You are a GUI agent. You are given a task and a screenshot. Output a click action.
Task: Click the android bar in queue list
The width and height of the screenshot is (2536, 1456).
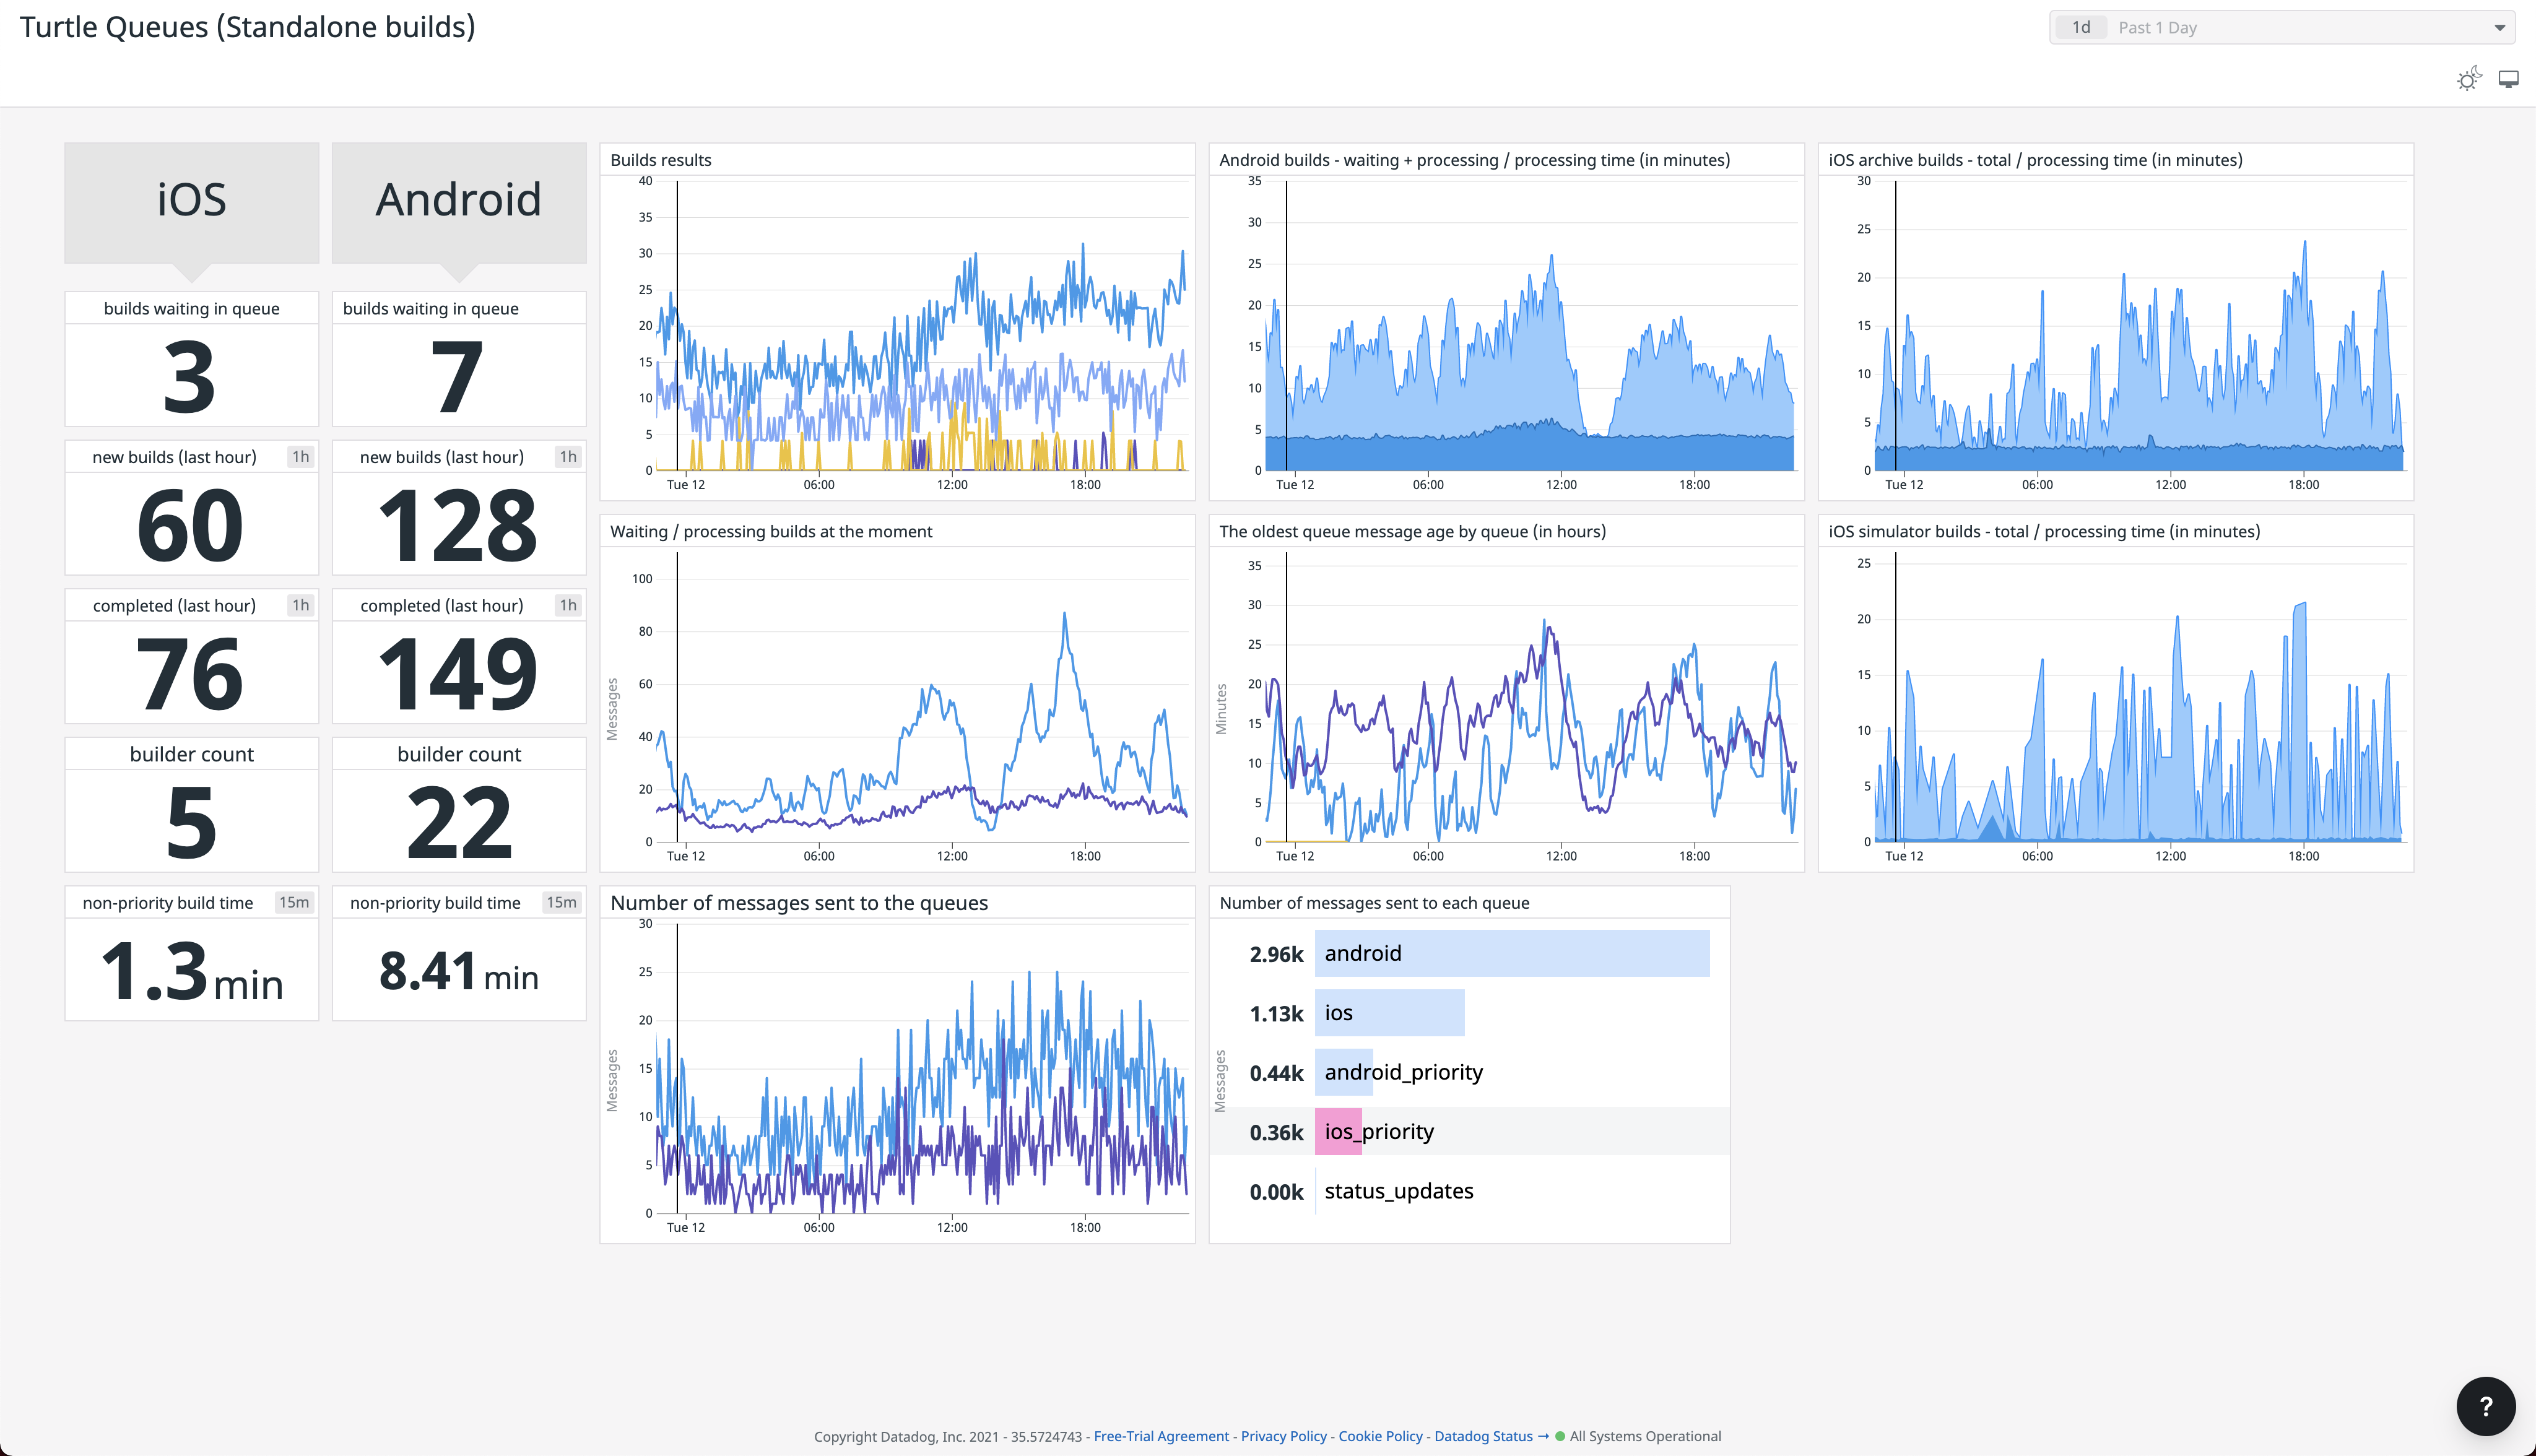1512,953
